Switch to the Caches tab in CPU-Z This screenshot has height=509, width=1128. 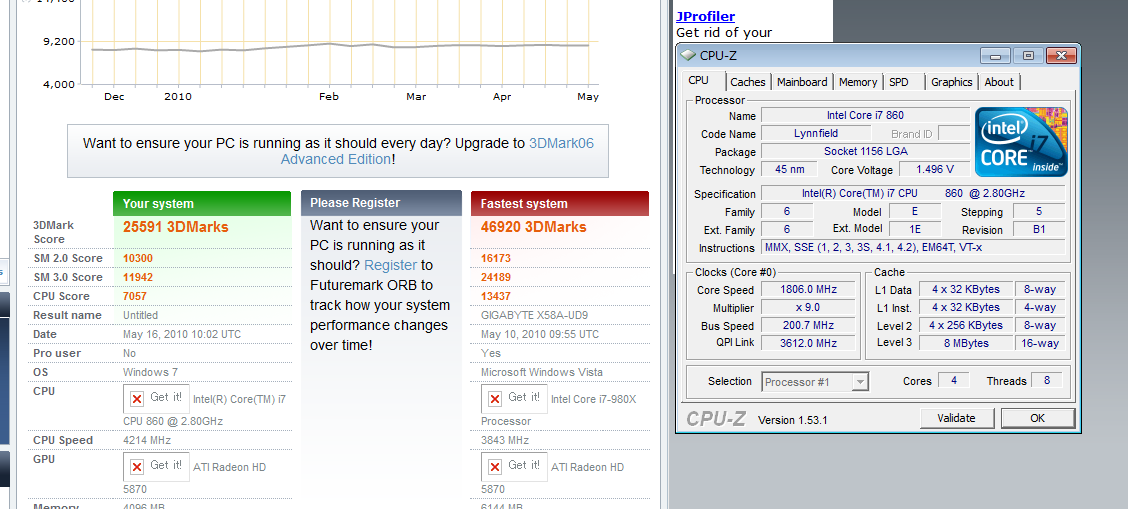[748, 82]
